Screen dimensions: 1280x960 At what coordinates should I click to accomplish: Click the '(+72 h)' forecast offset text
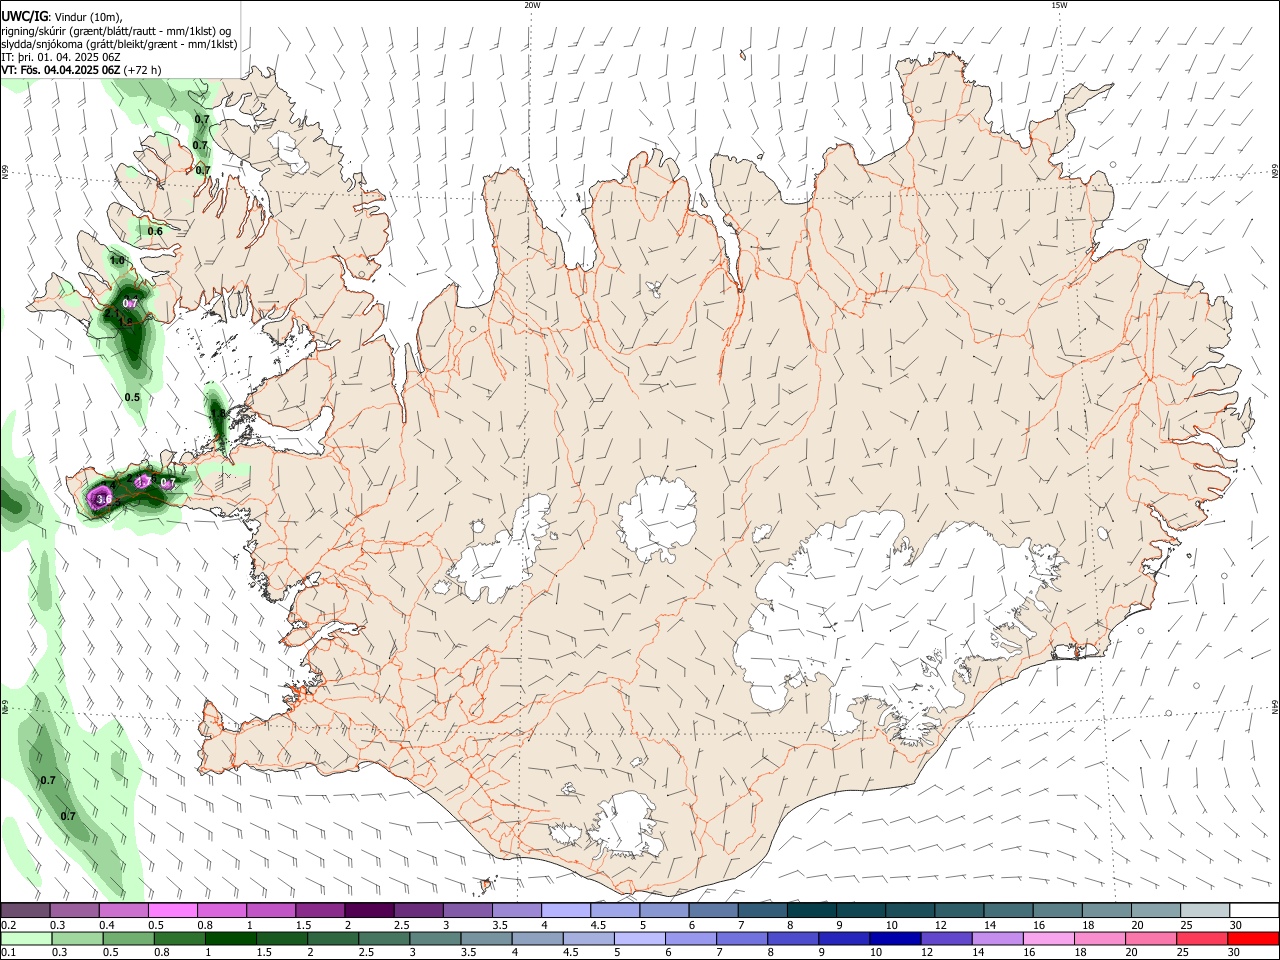(x=143, y=70)
